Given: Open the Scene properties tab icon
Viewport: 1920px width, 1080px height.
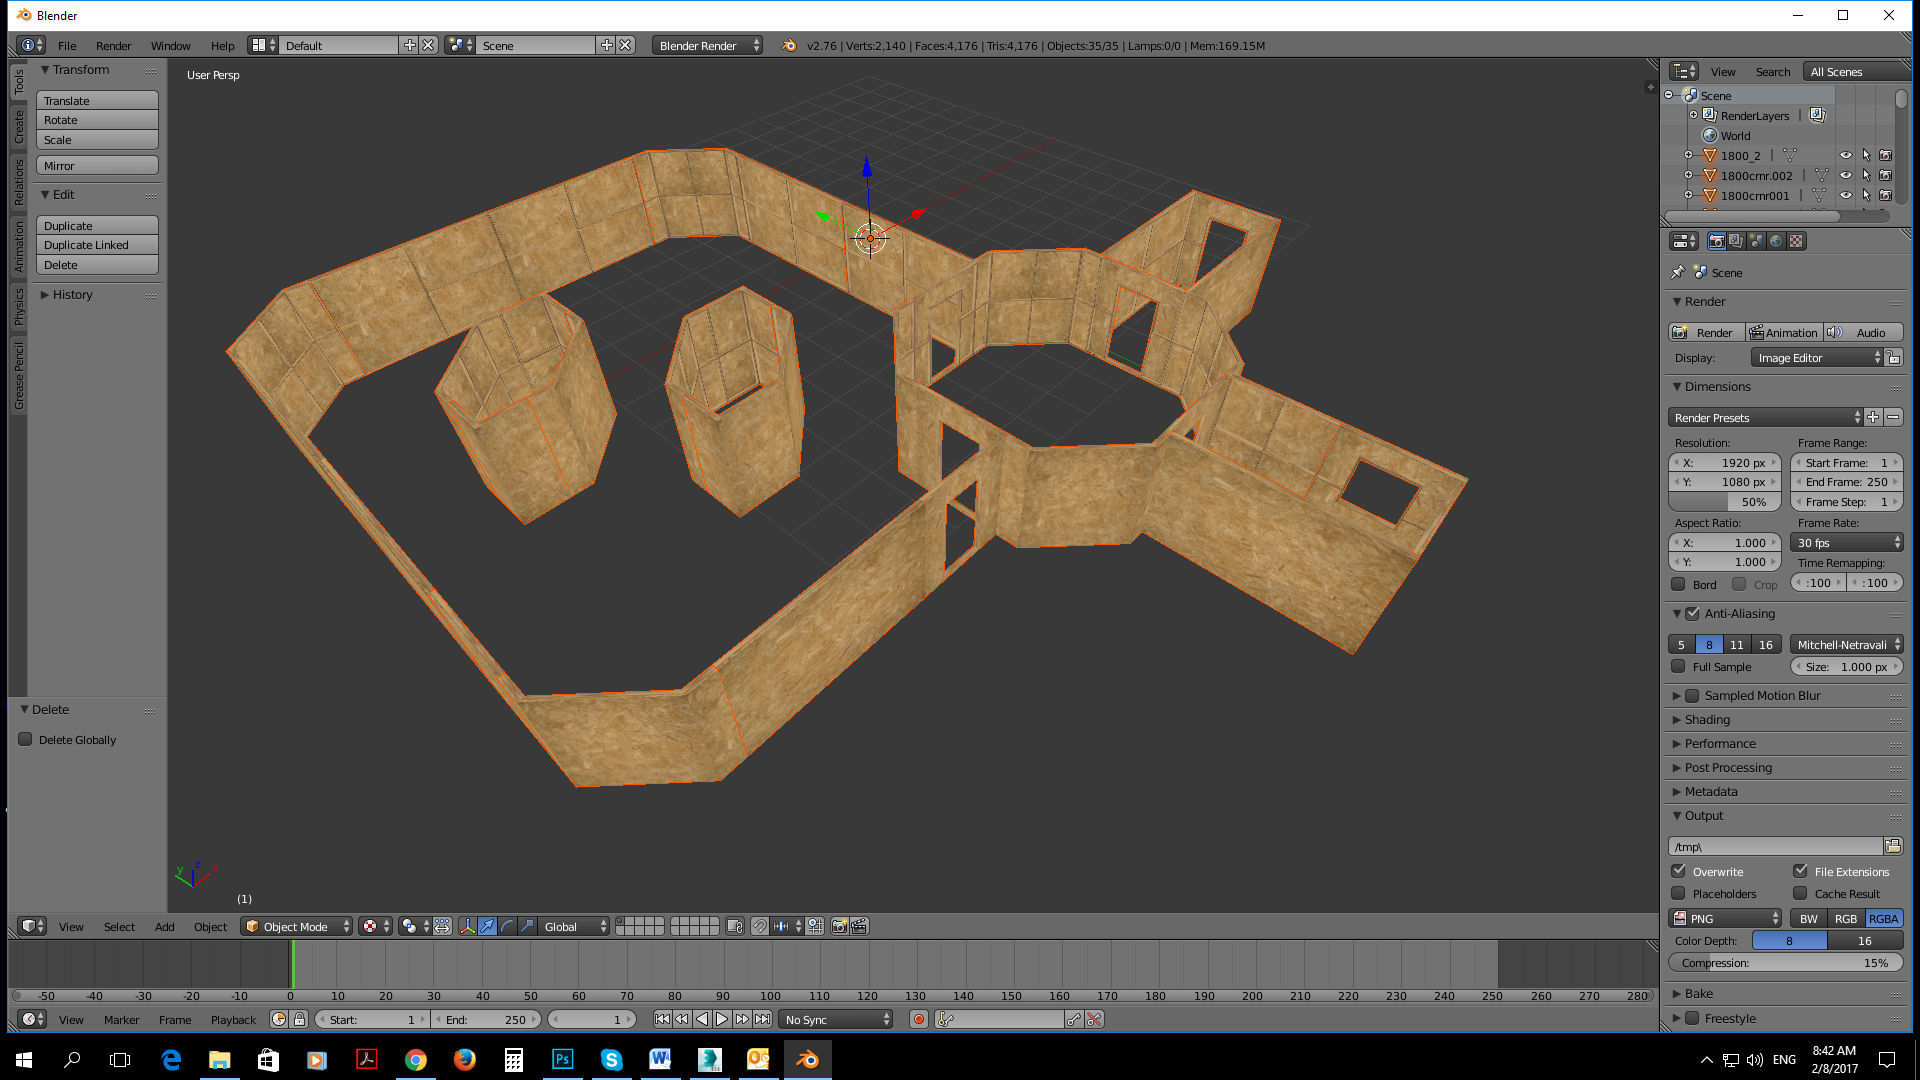Looking at the screenshot, I should (1756, 241).
